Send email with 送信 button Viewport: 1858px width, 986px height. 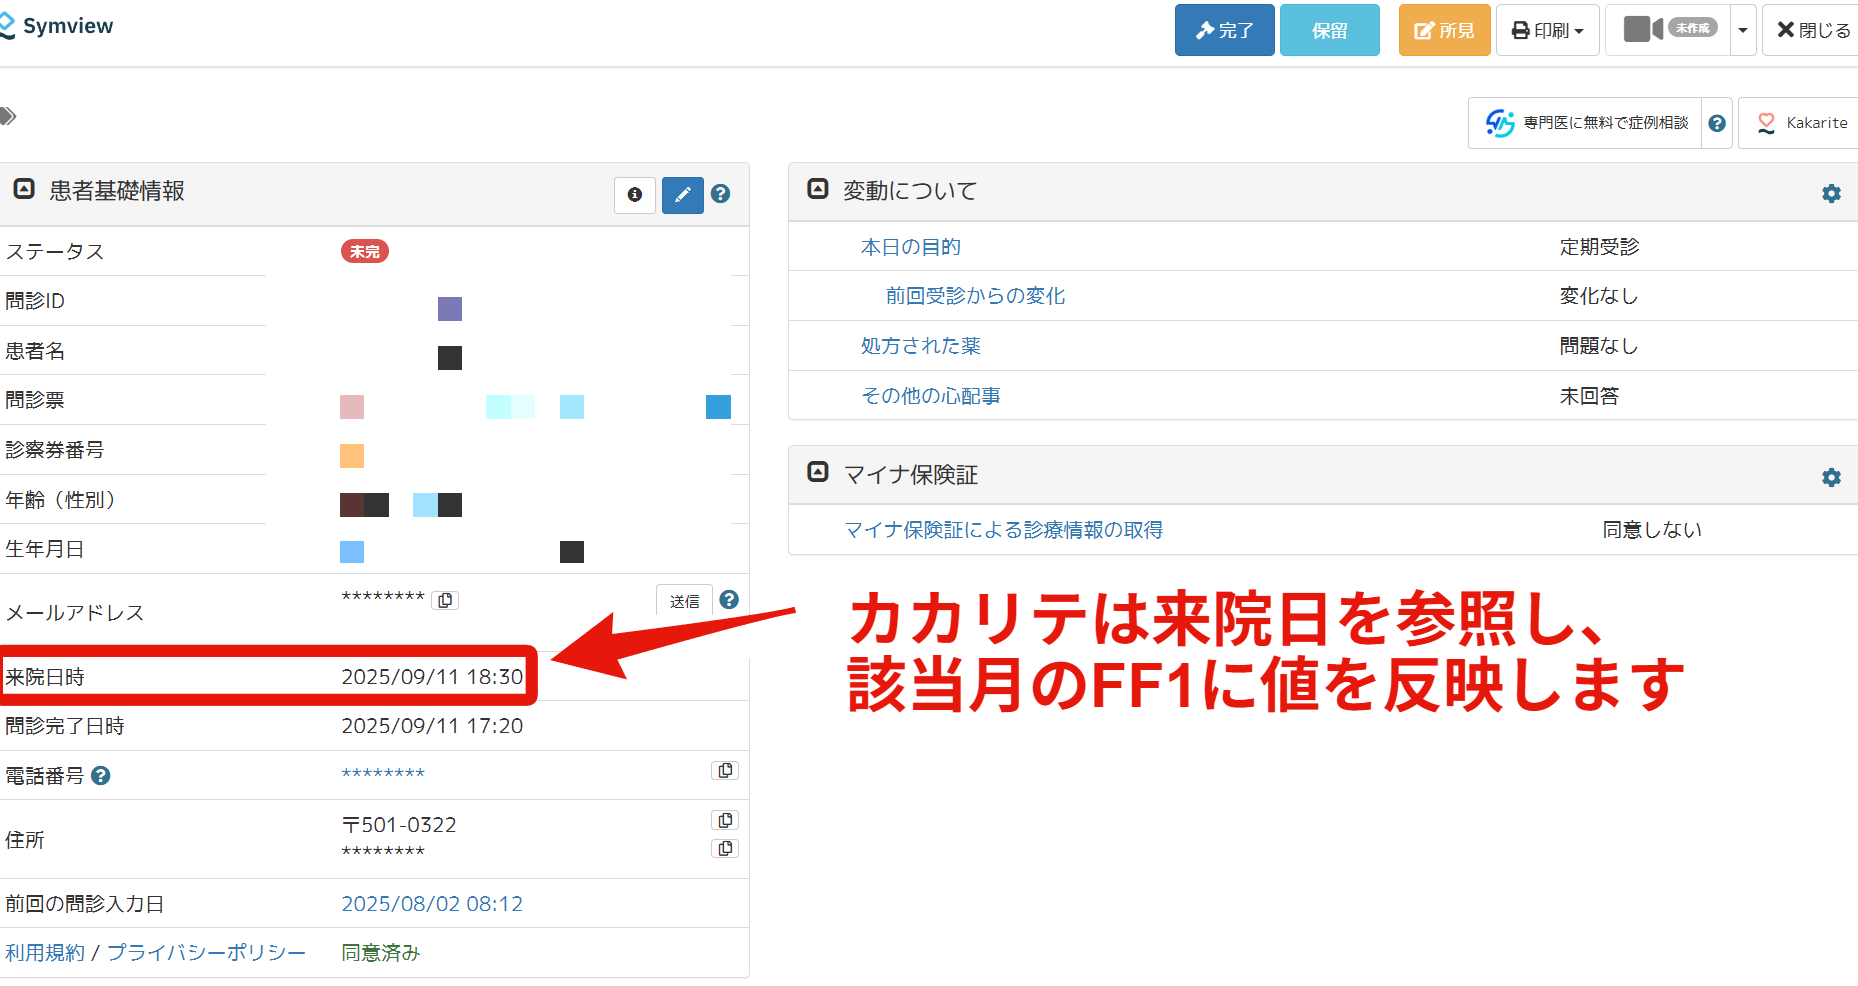tap(684, 601)
